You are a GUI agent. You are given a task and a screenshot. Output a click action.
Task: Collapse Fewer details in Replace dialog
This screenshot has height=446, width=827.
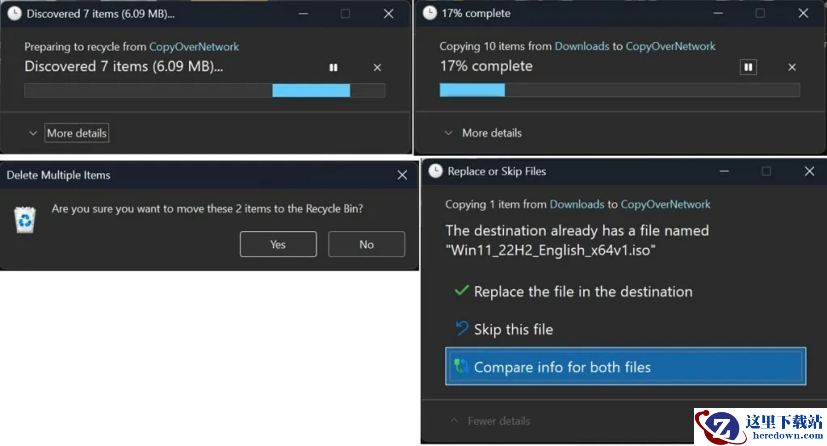491,421
